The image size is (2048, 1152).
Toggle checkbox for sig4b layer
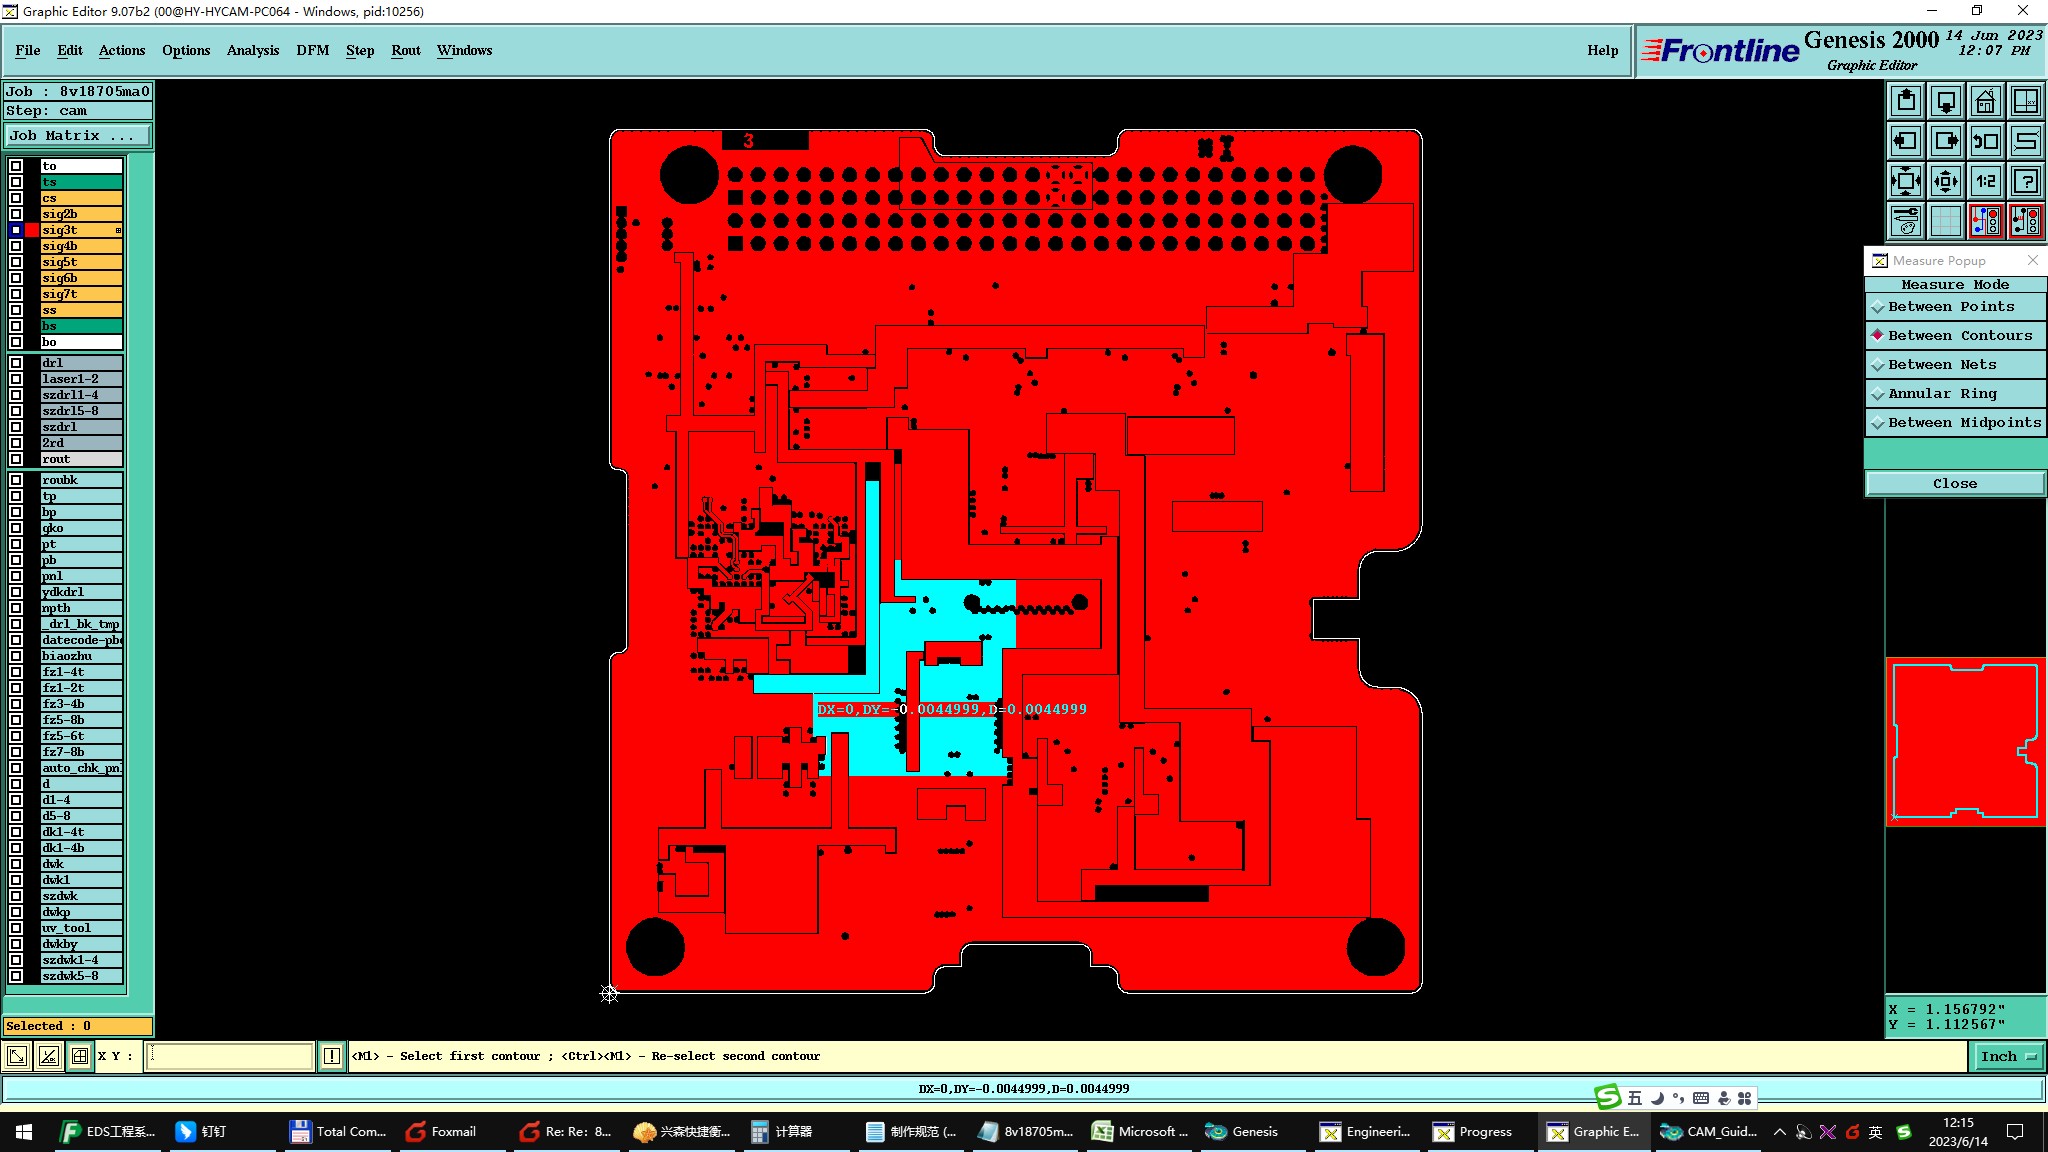[16, 246]
